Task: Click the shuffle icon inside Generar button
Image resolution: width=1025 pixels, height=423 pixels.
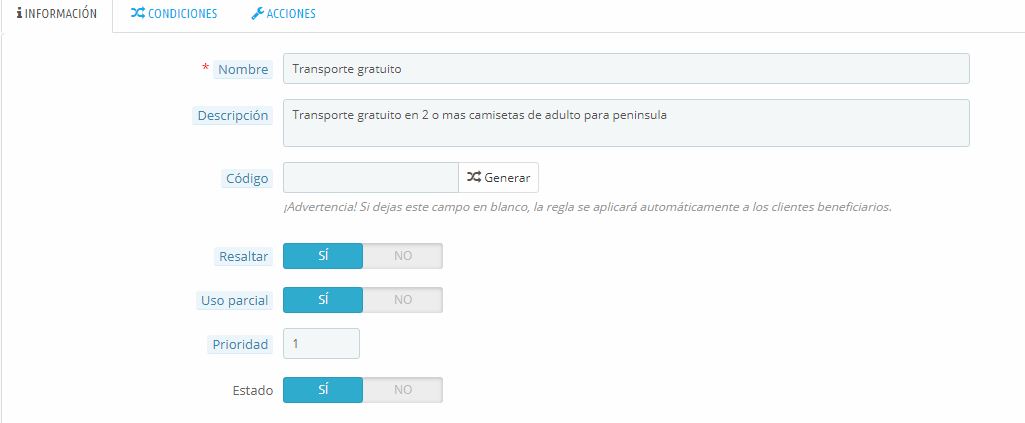Action: [474, 177]
